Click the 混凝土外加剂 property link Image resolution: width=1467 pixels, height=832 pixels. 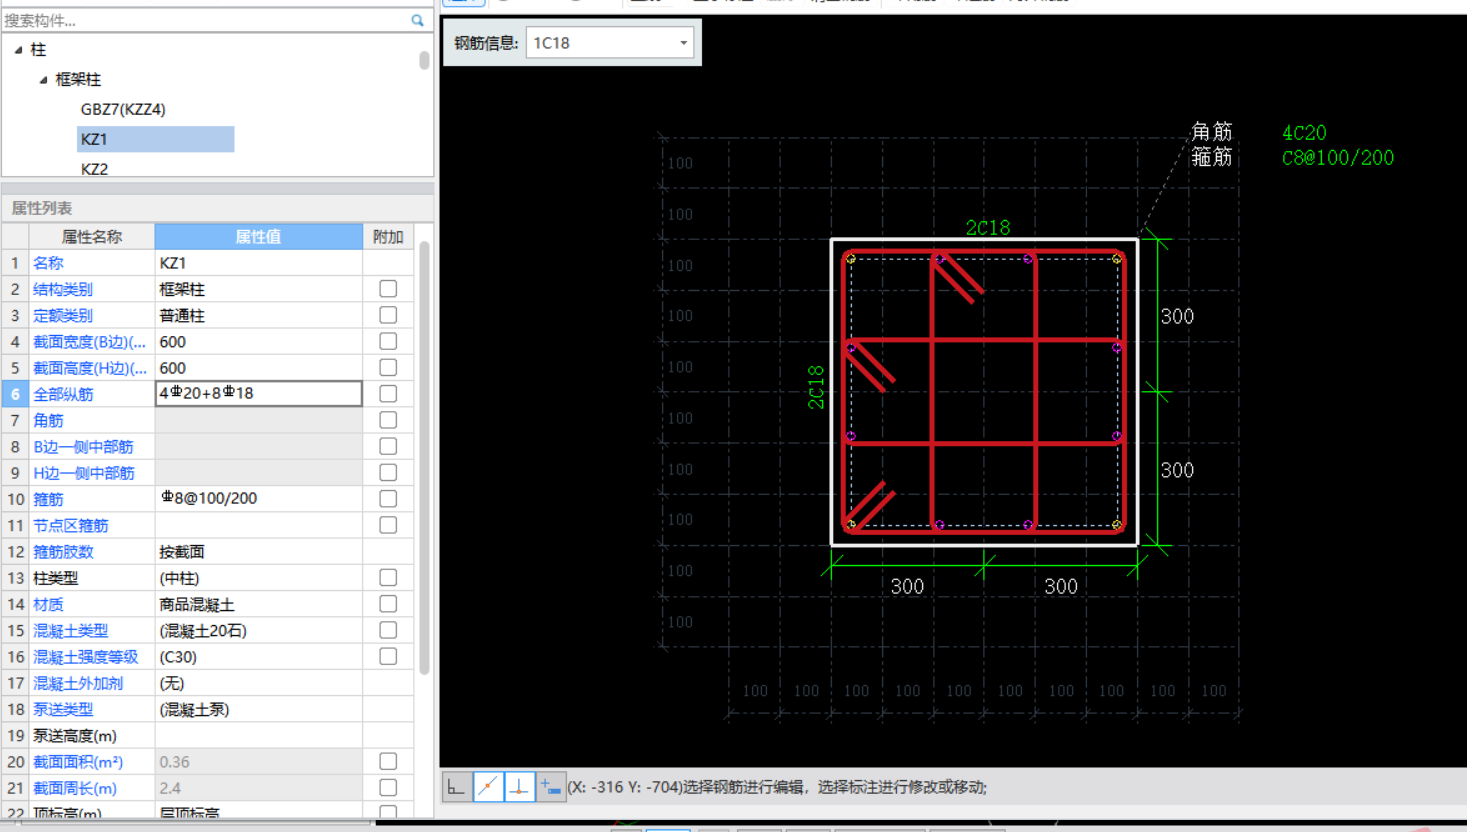pyautogui.click(x=78, y=683)
